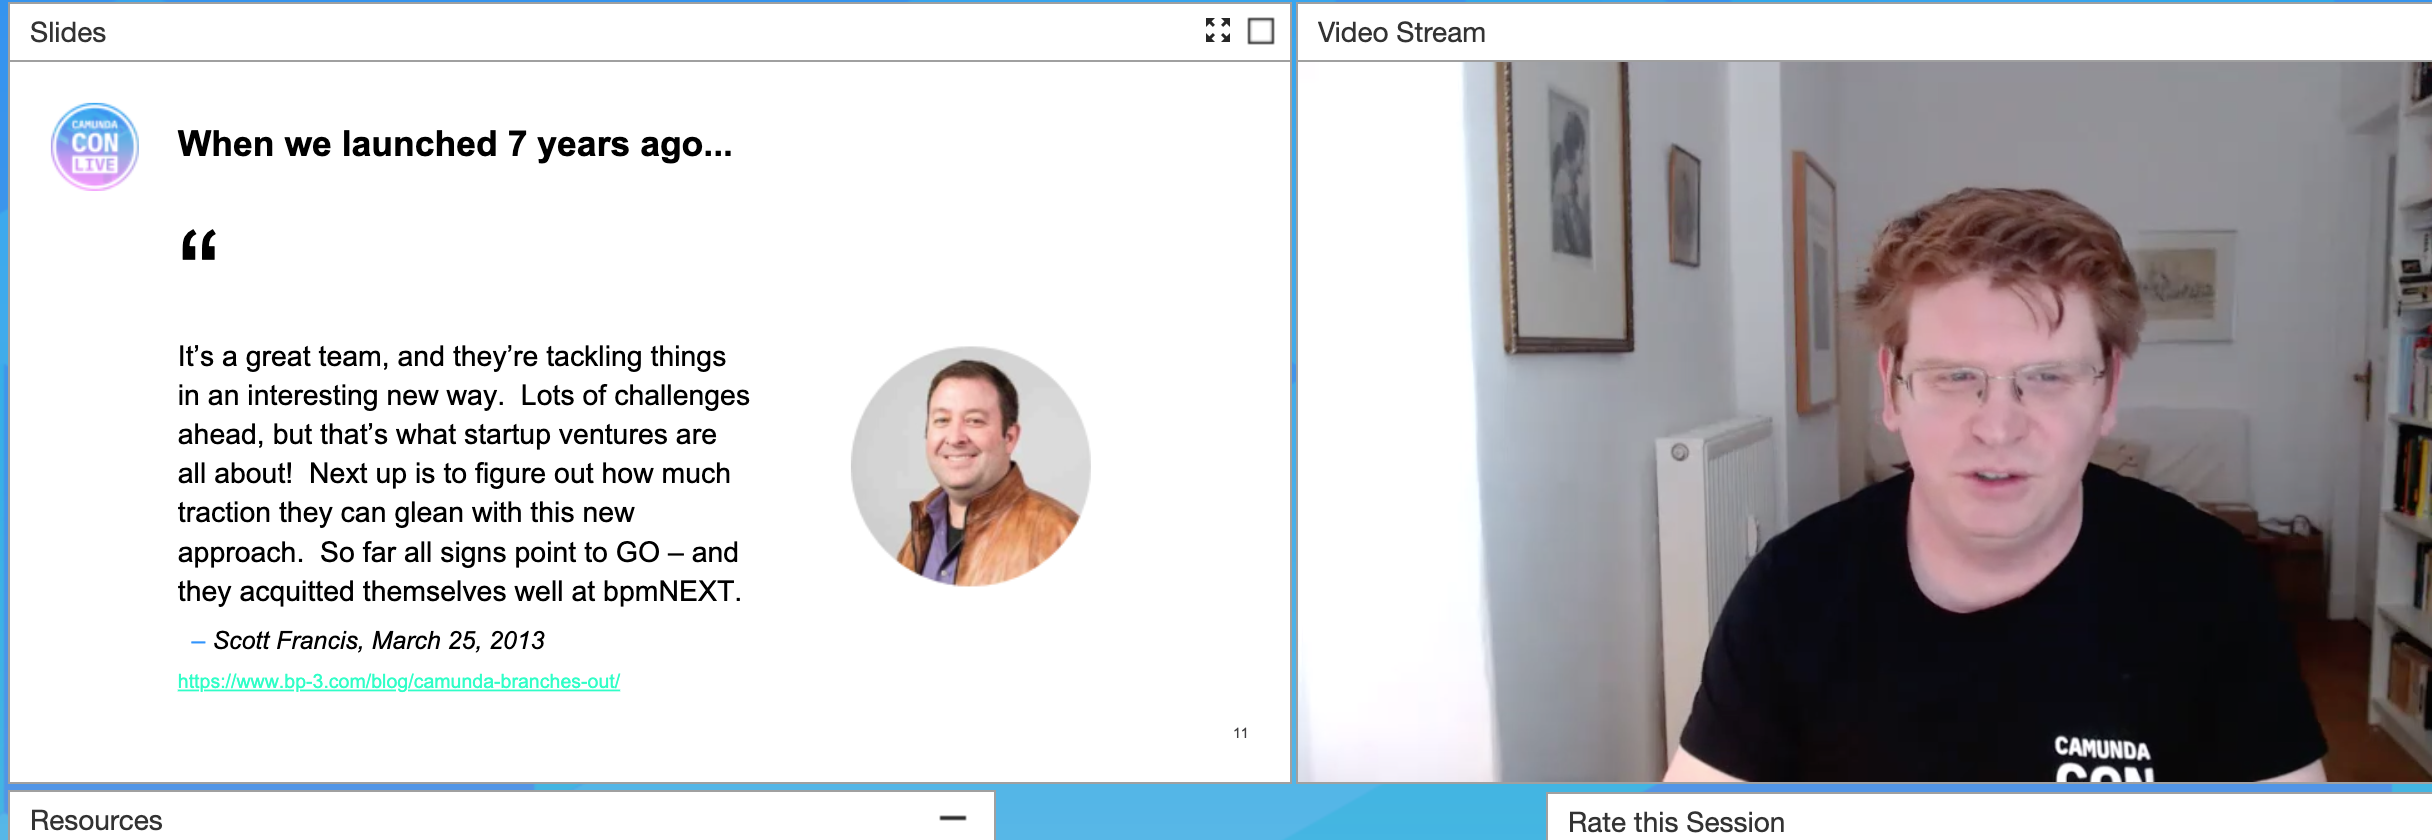Screen dimensions: 2432x840
Task: Click the slide number 11
Action: [1240, 733]
